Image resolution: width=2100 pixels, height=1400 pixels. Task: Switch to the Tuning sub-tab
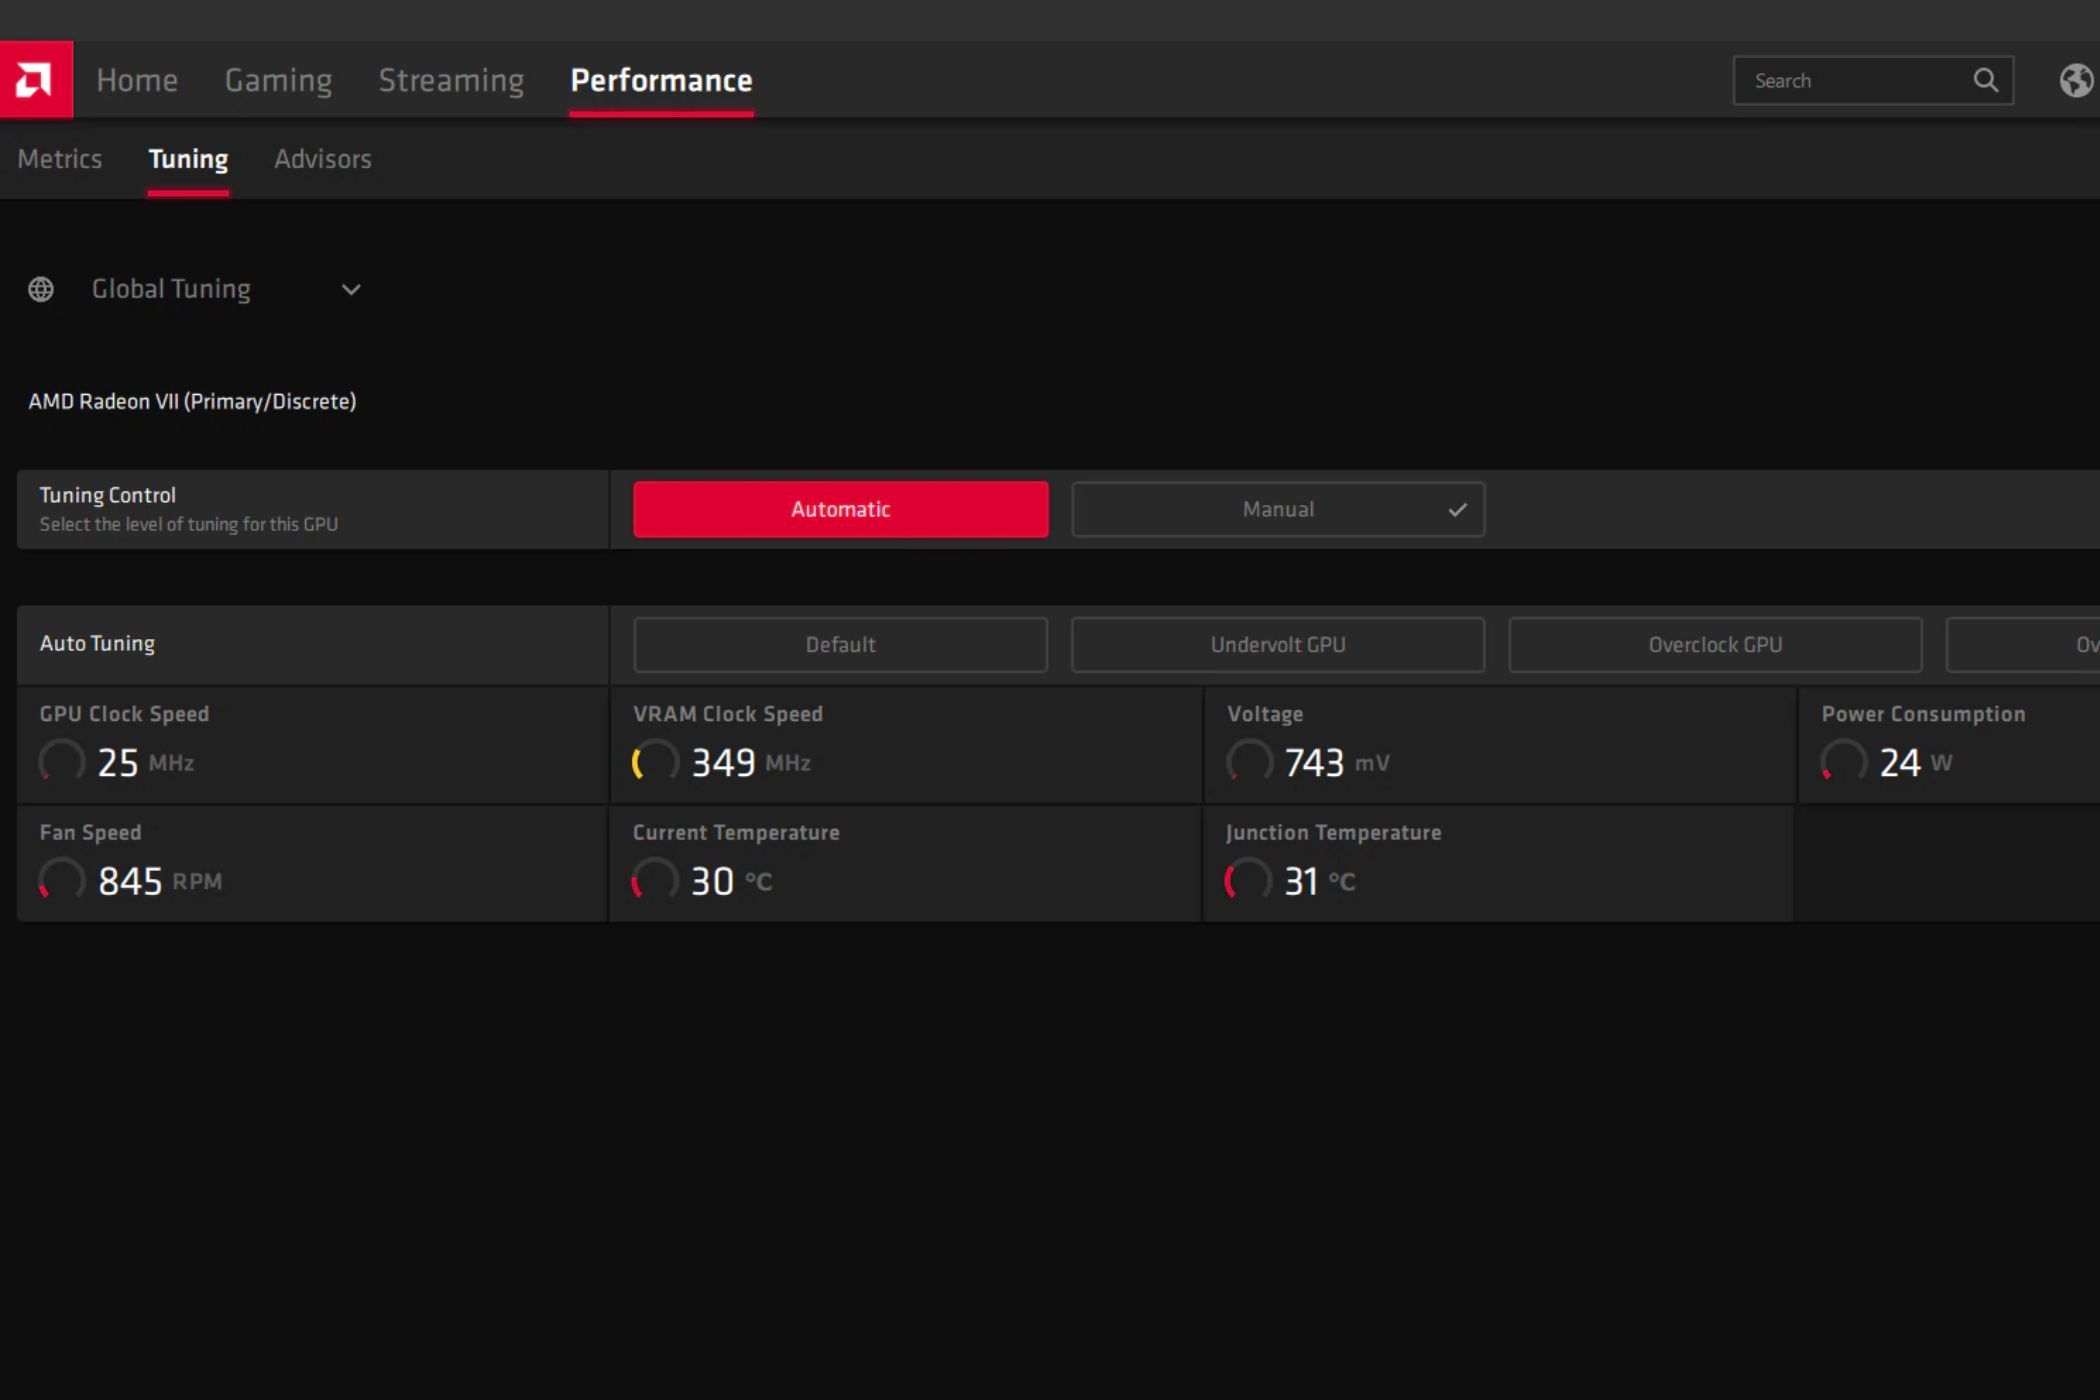pos(188,159)
